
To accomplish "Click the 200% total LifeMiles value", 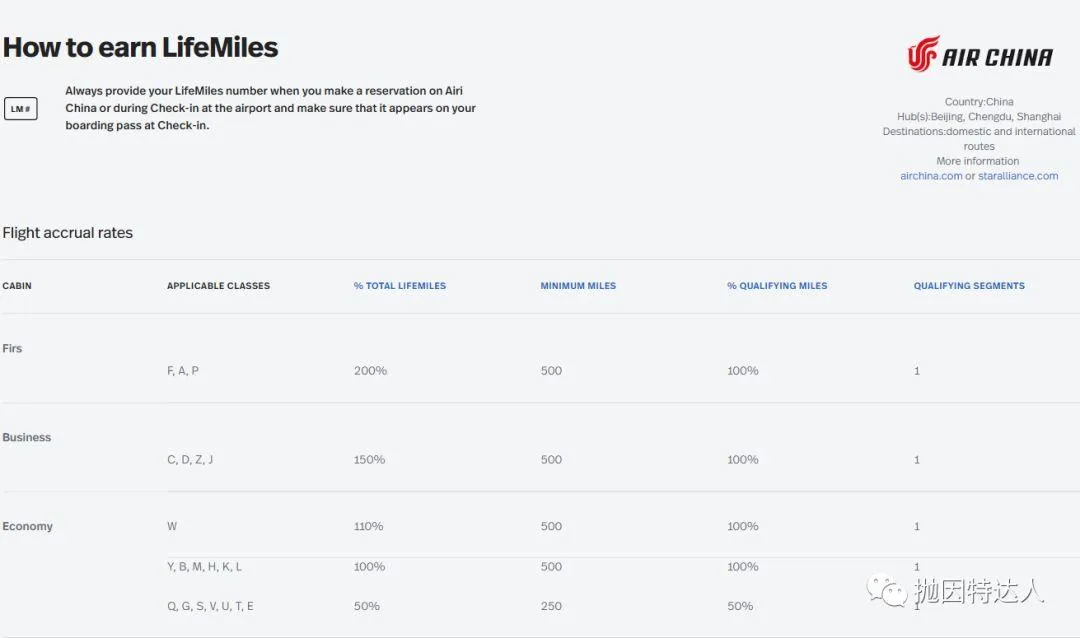I will point(370,371).
